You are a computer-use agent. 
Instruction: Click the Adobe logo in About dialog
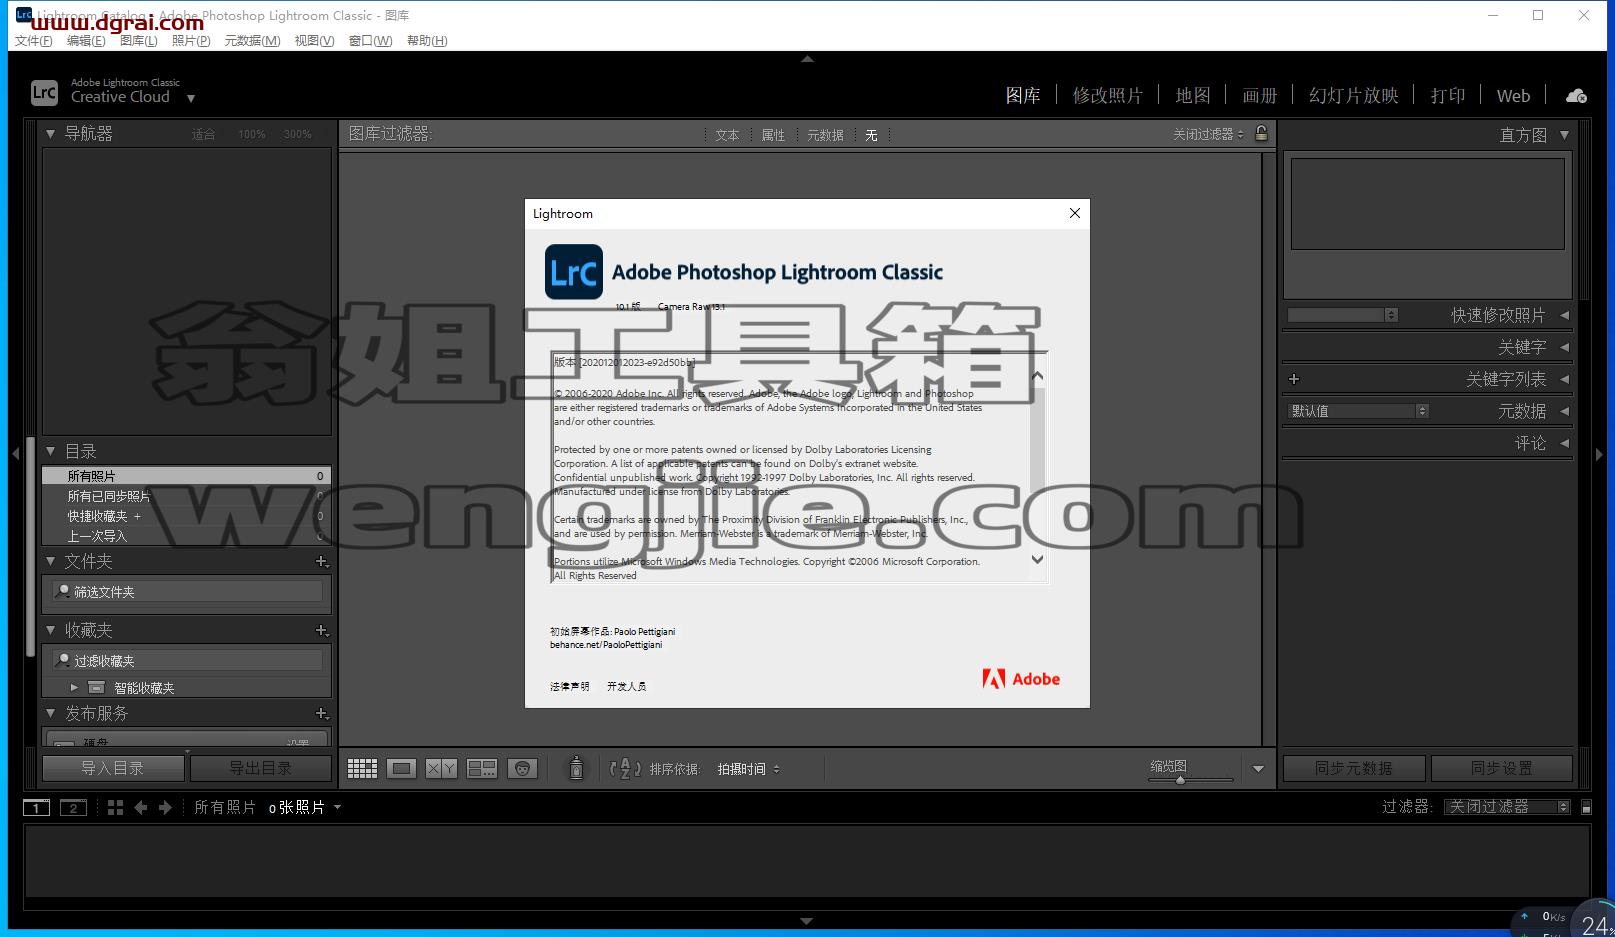coord(1021,679)
